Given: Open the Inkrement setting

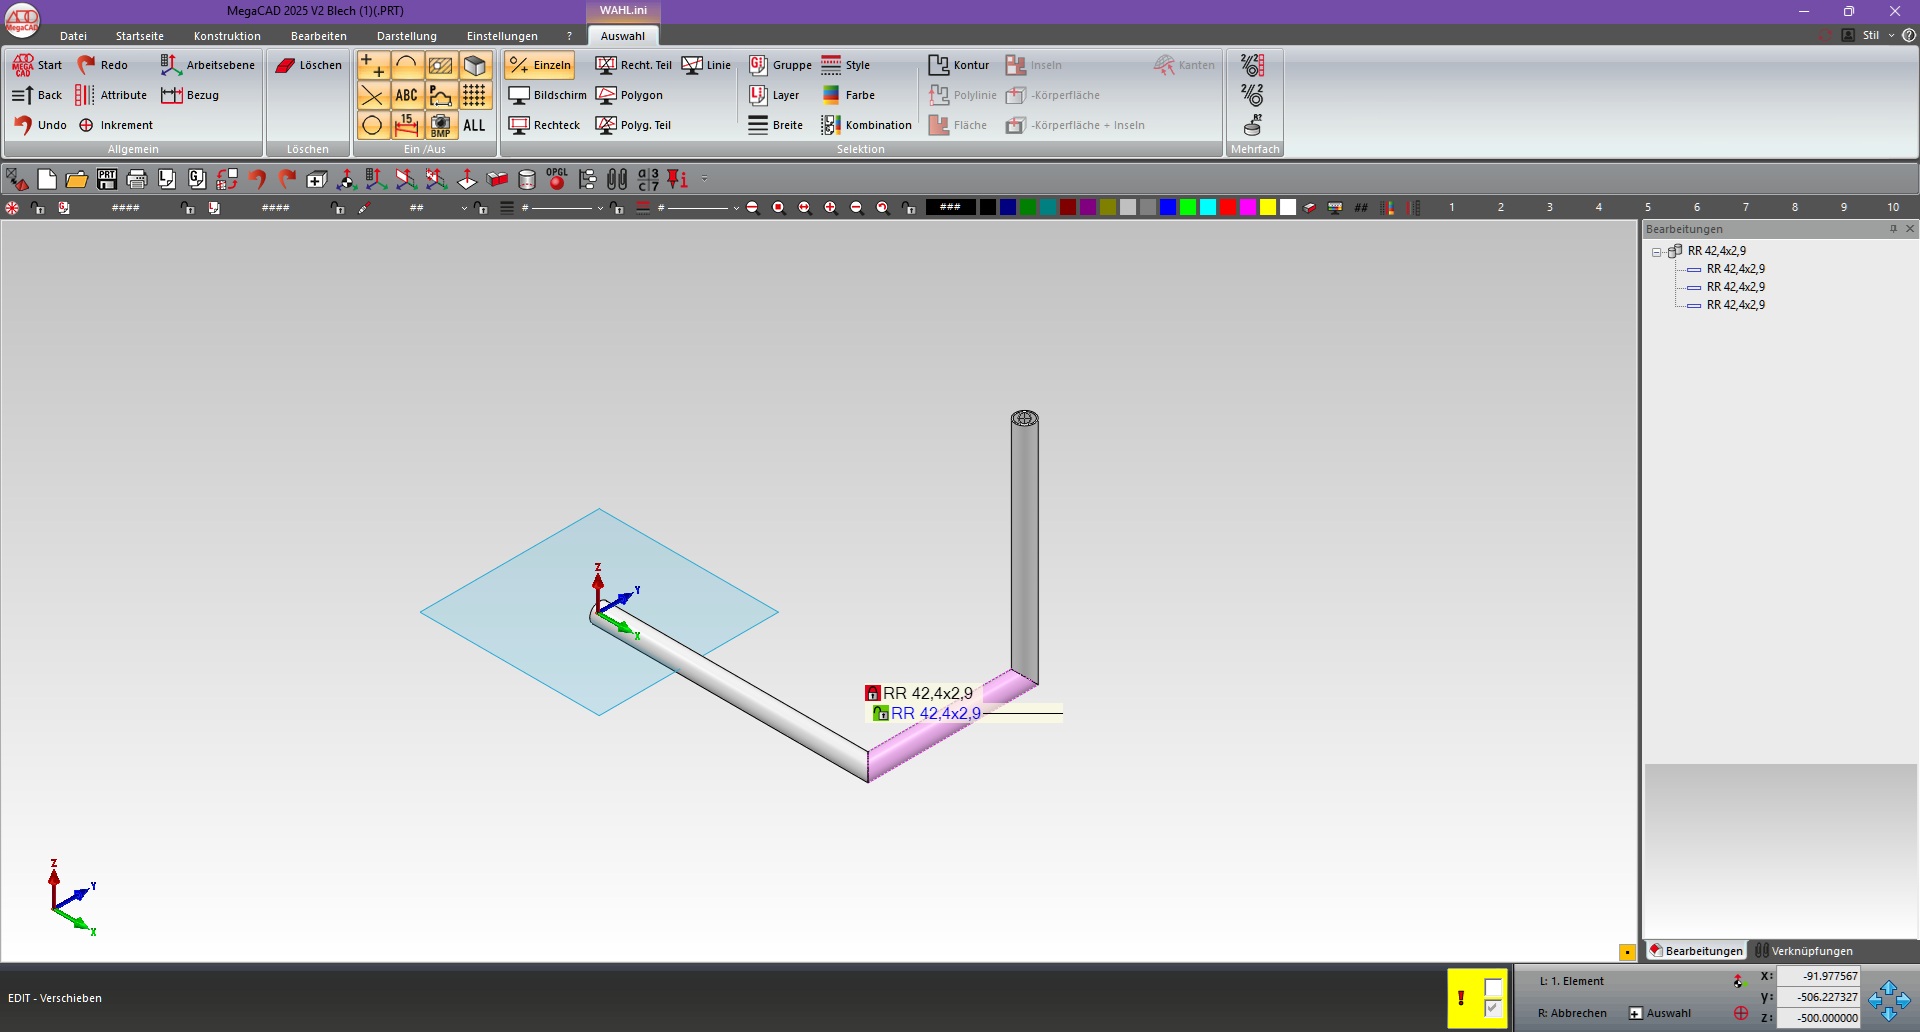Looking at the screenshot, I should 115,125.
